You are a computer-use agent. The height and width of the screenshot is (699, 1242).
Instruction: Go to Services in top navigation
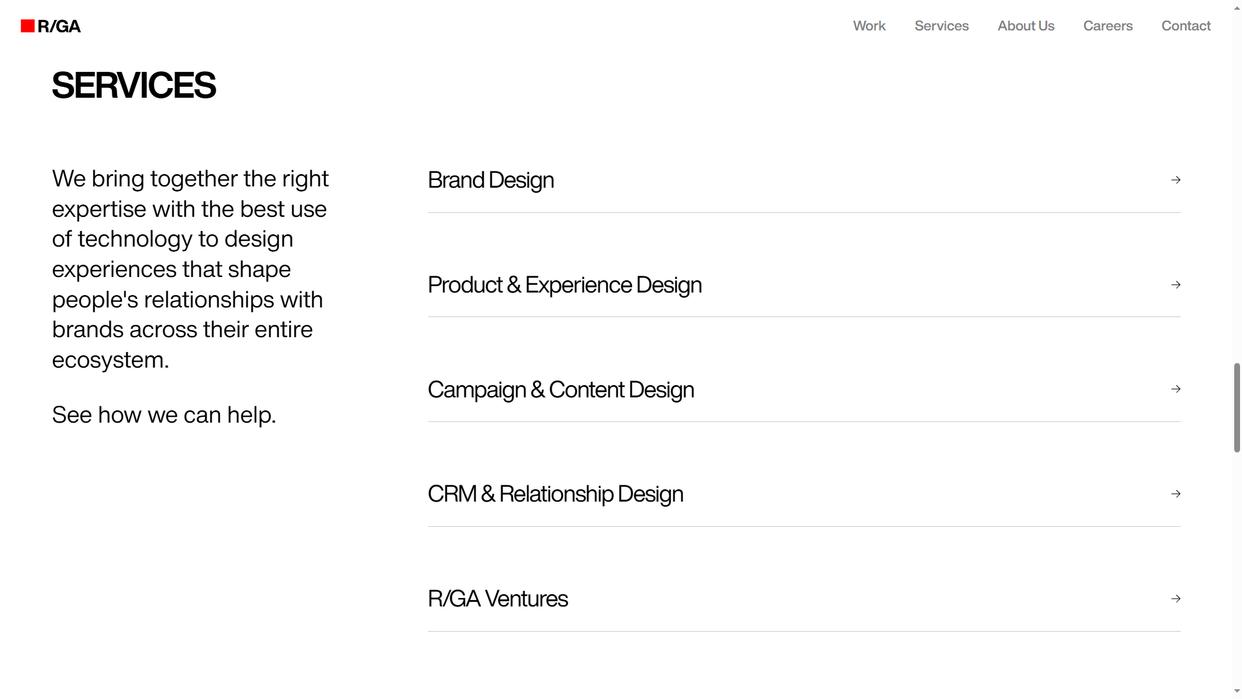(941, 26)
